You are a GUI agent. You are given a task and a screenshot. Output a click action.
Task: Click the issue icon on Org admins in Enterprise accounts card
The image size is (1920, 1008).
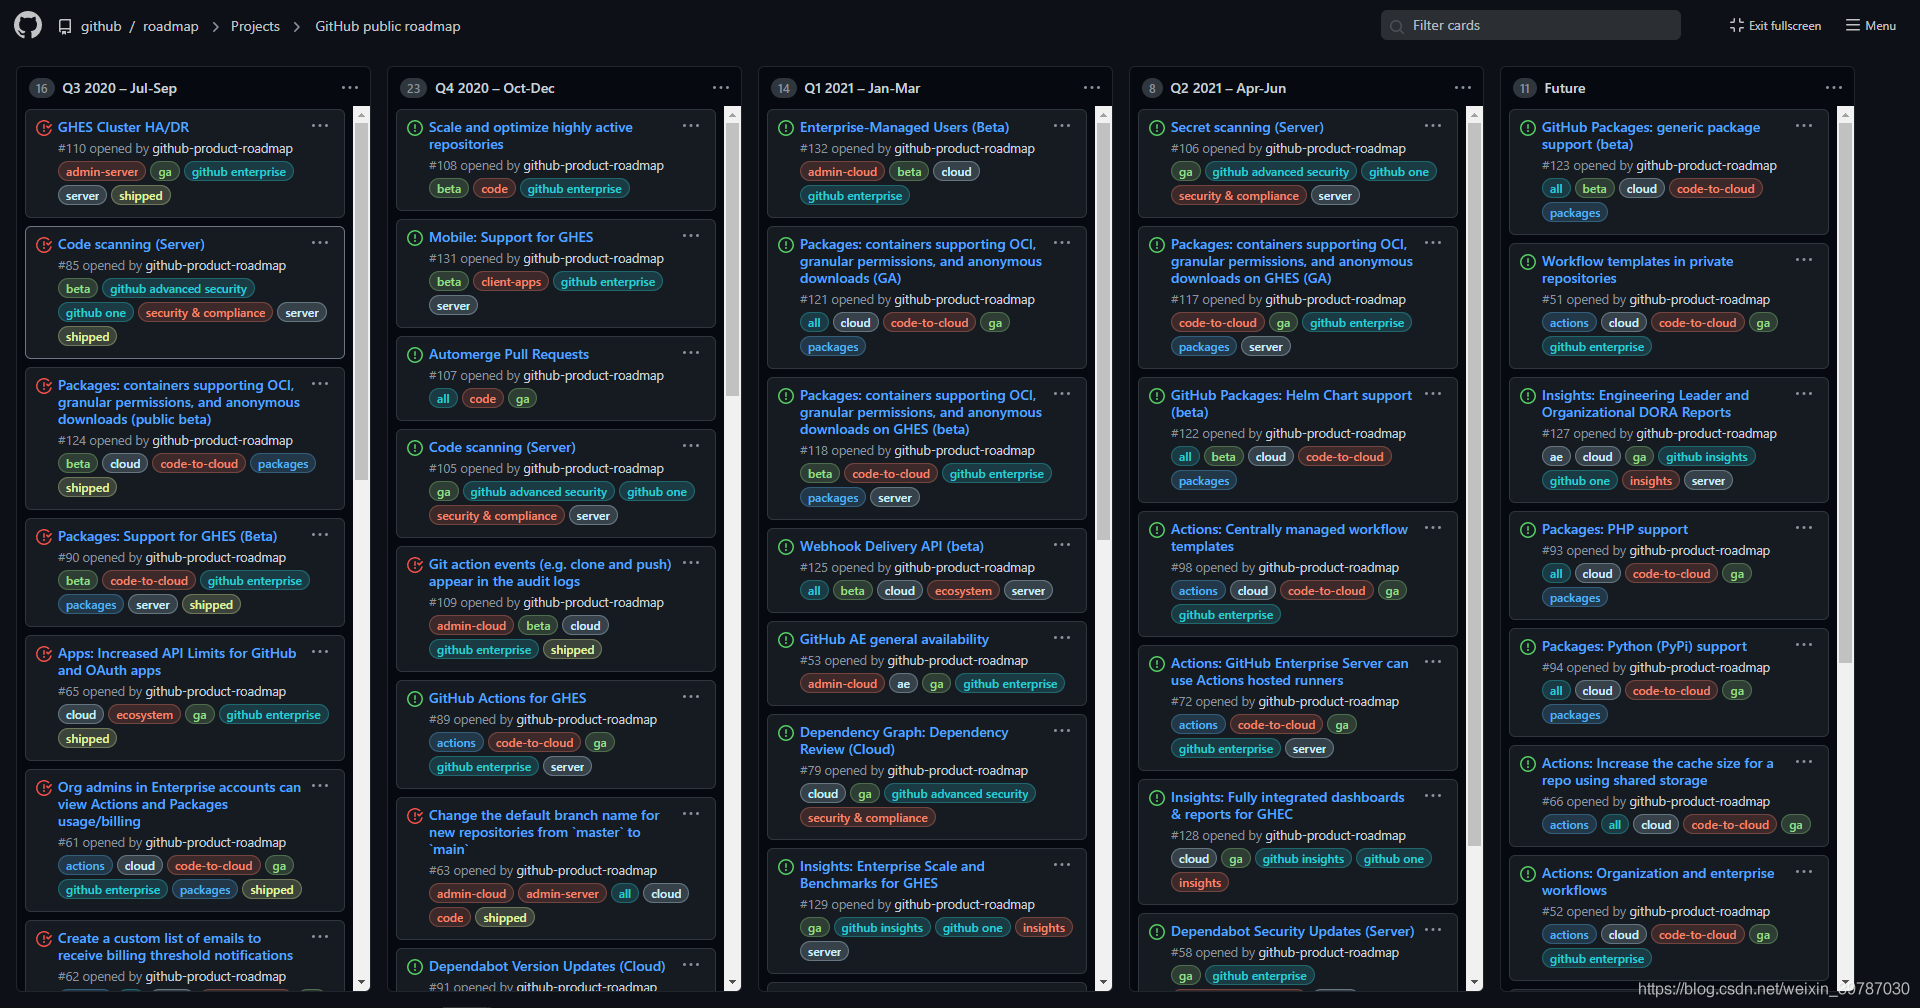(x=44, y=788)
